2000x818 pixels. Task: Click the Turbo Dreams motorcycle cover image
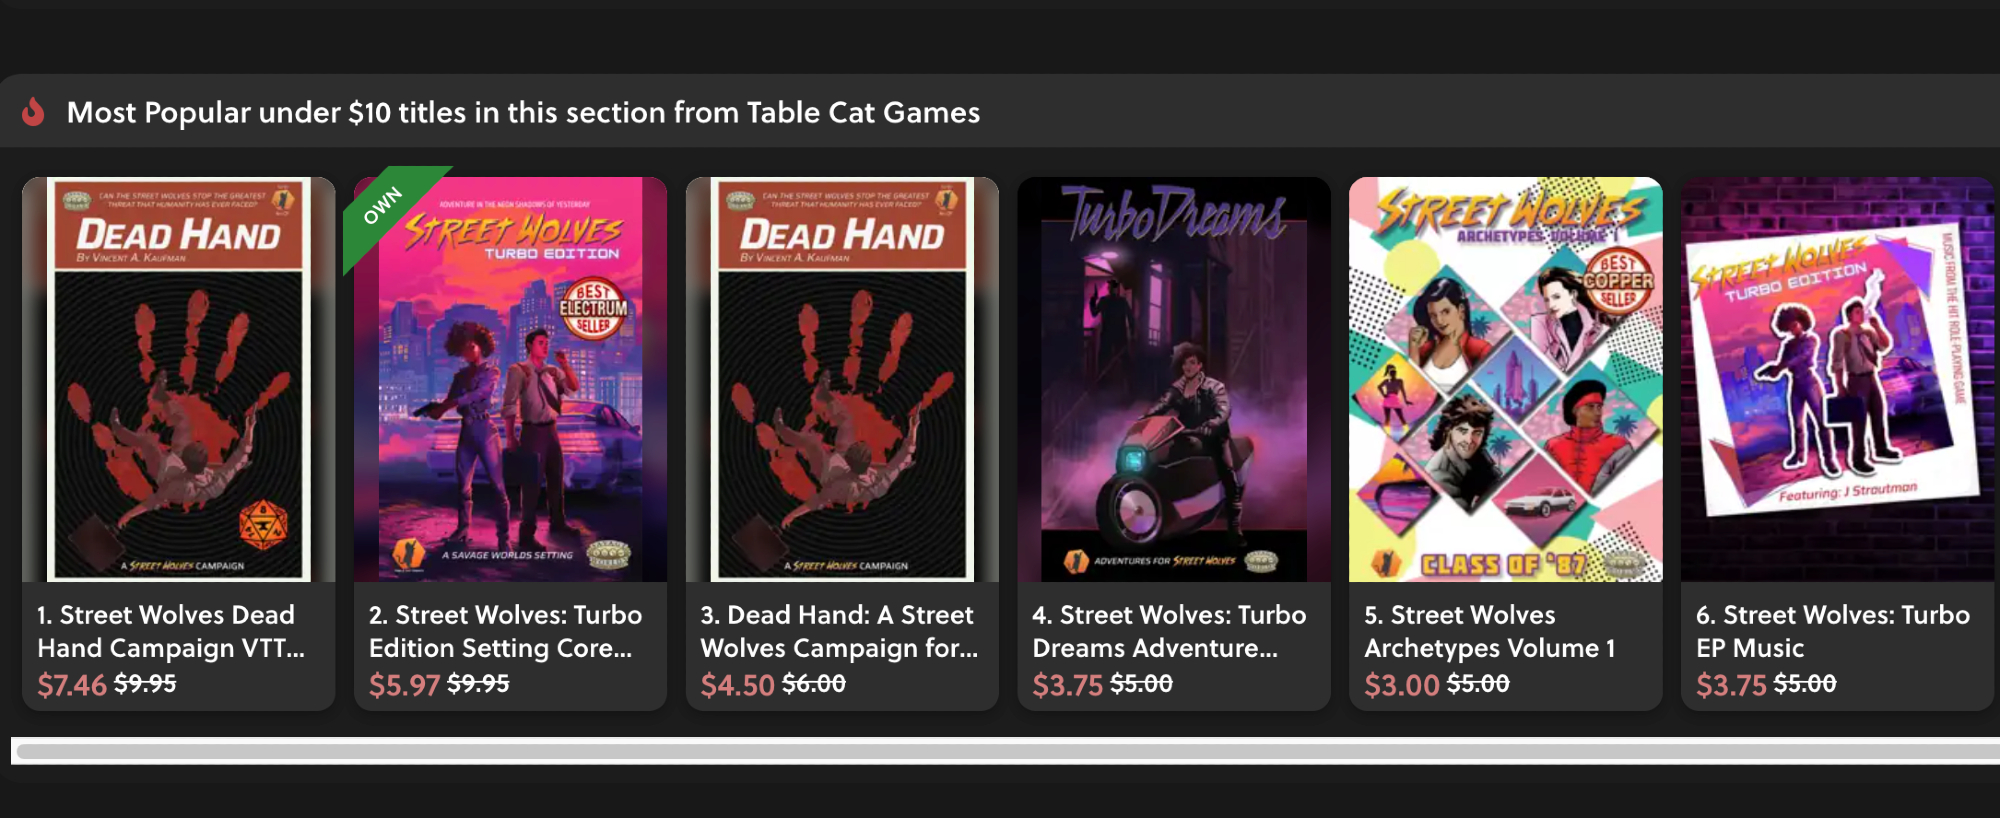tap(1173, 380)
